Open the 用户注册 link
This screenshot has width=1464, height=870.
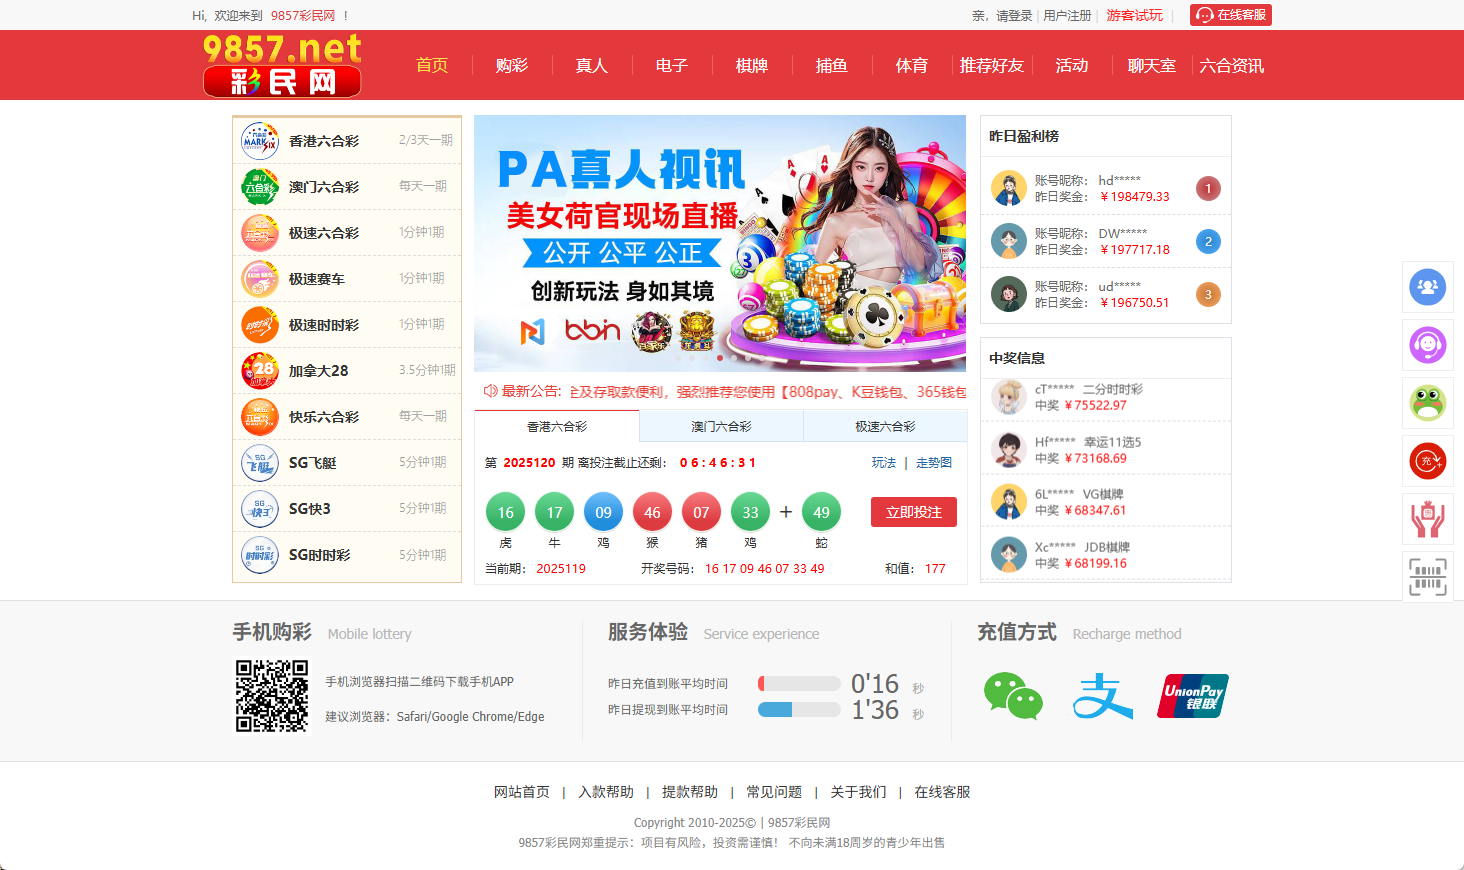point(1067,16)
